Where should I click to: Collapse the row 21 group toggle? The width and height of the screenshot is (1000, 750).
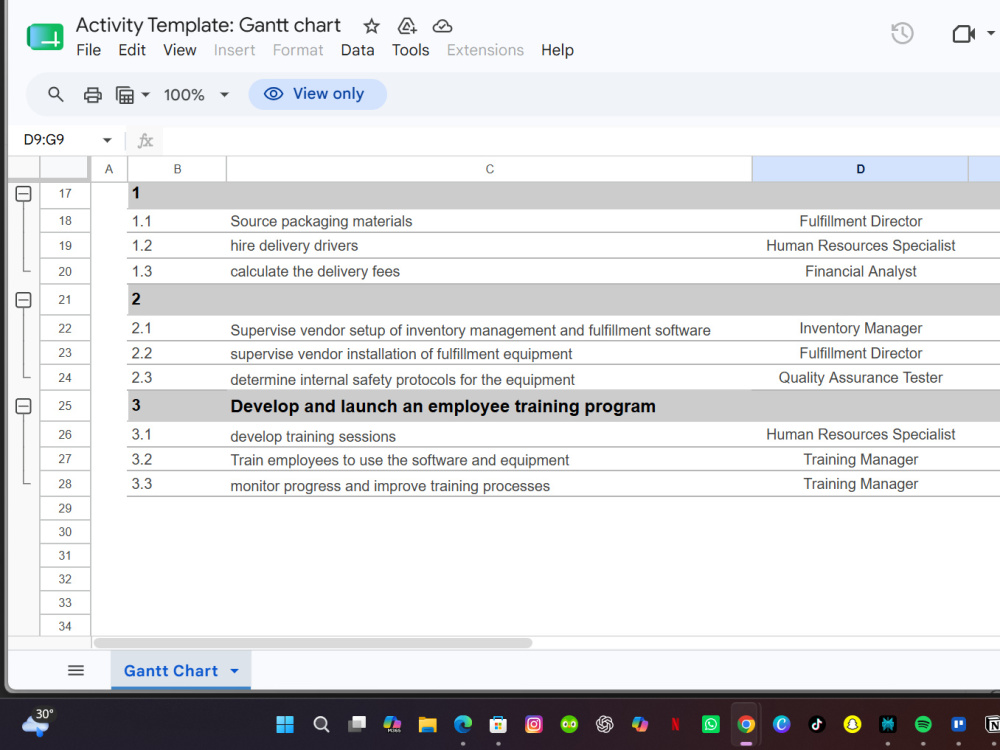click(x=23, y=299)
